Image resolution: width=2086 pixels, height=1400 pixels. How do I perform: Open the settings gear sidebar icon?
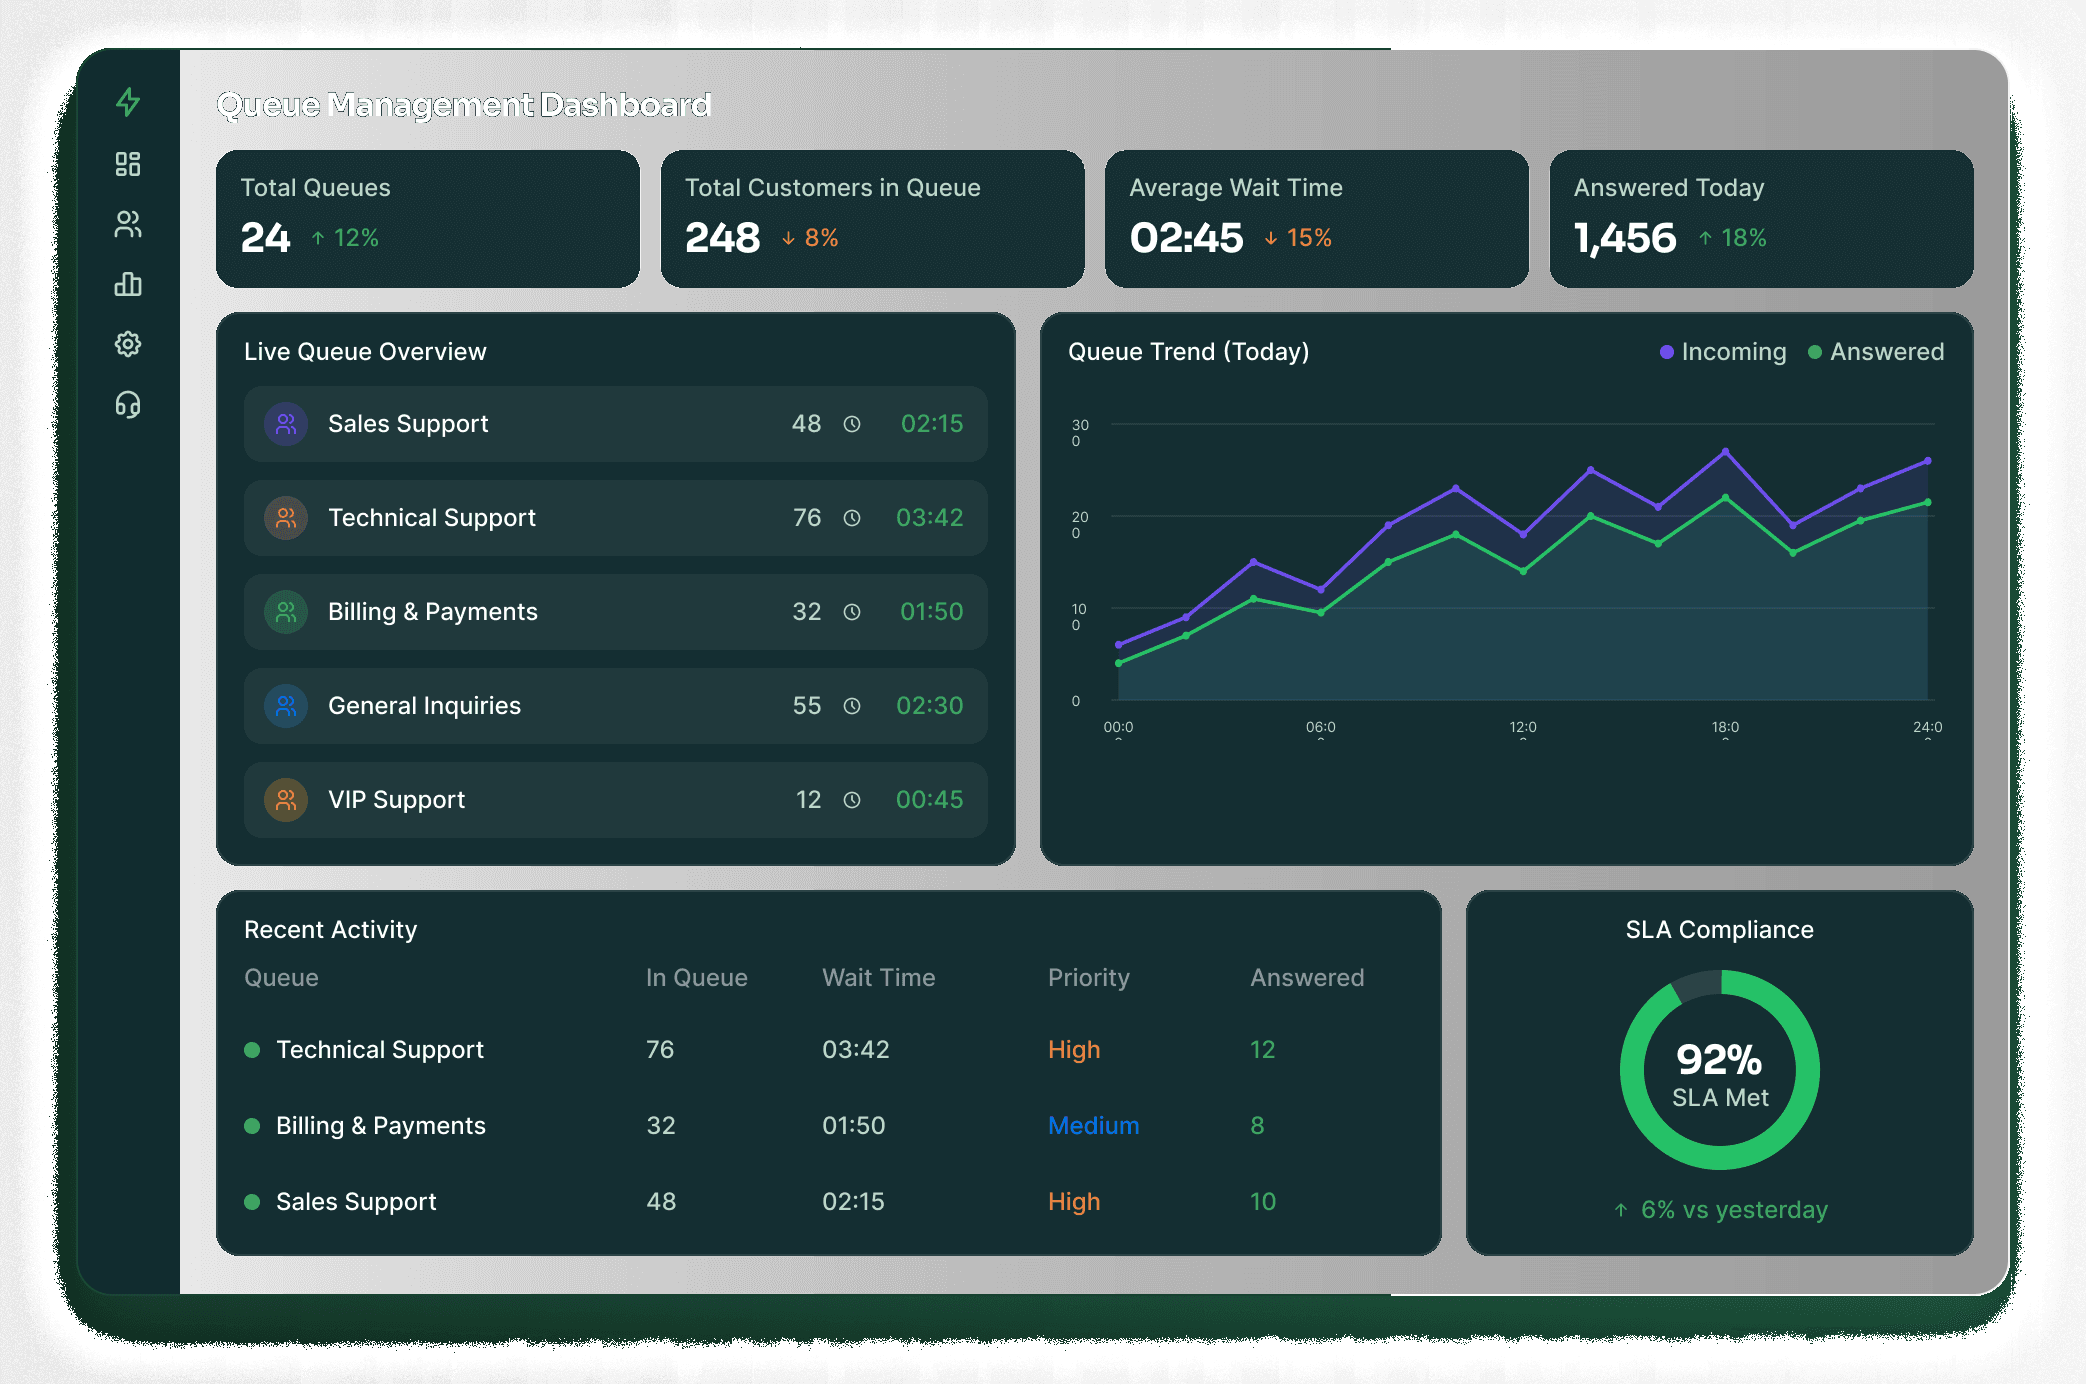(x=128, y=344)
